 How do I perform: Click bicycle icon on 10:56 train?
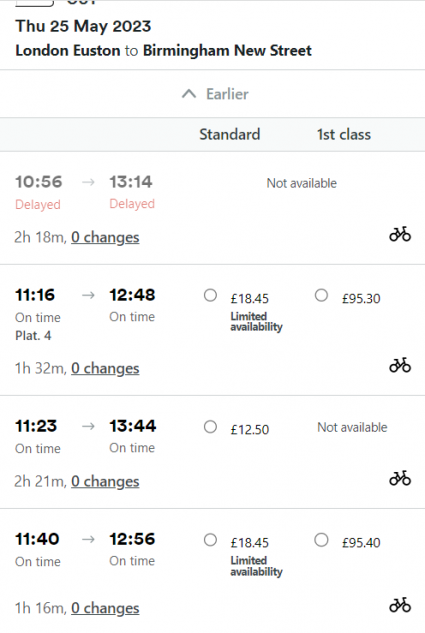(400, 234)
